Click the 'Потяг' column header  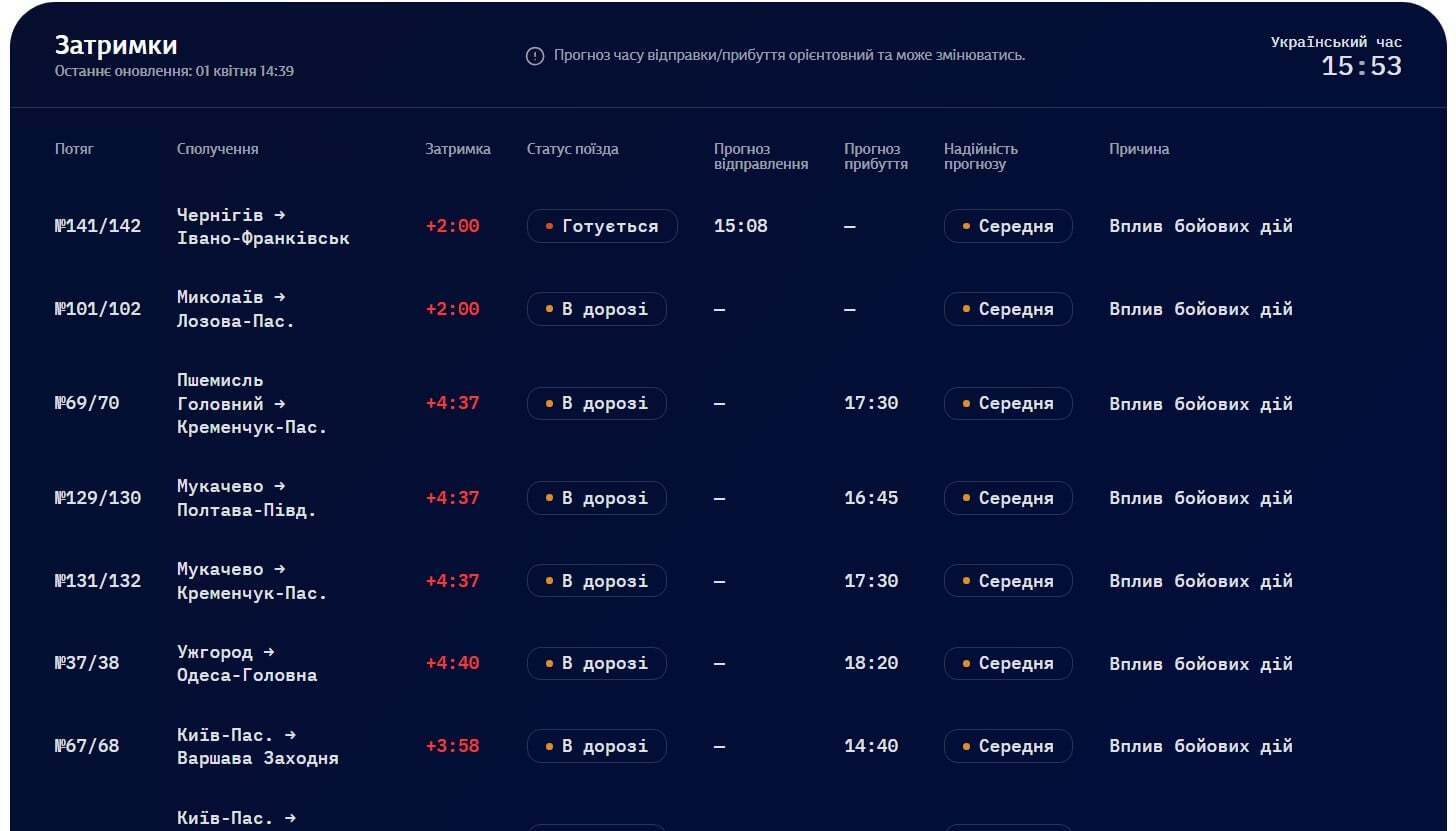point(74,149)
